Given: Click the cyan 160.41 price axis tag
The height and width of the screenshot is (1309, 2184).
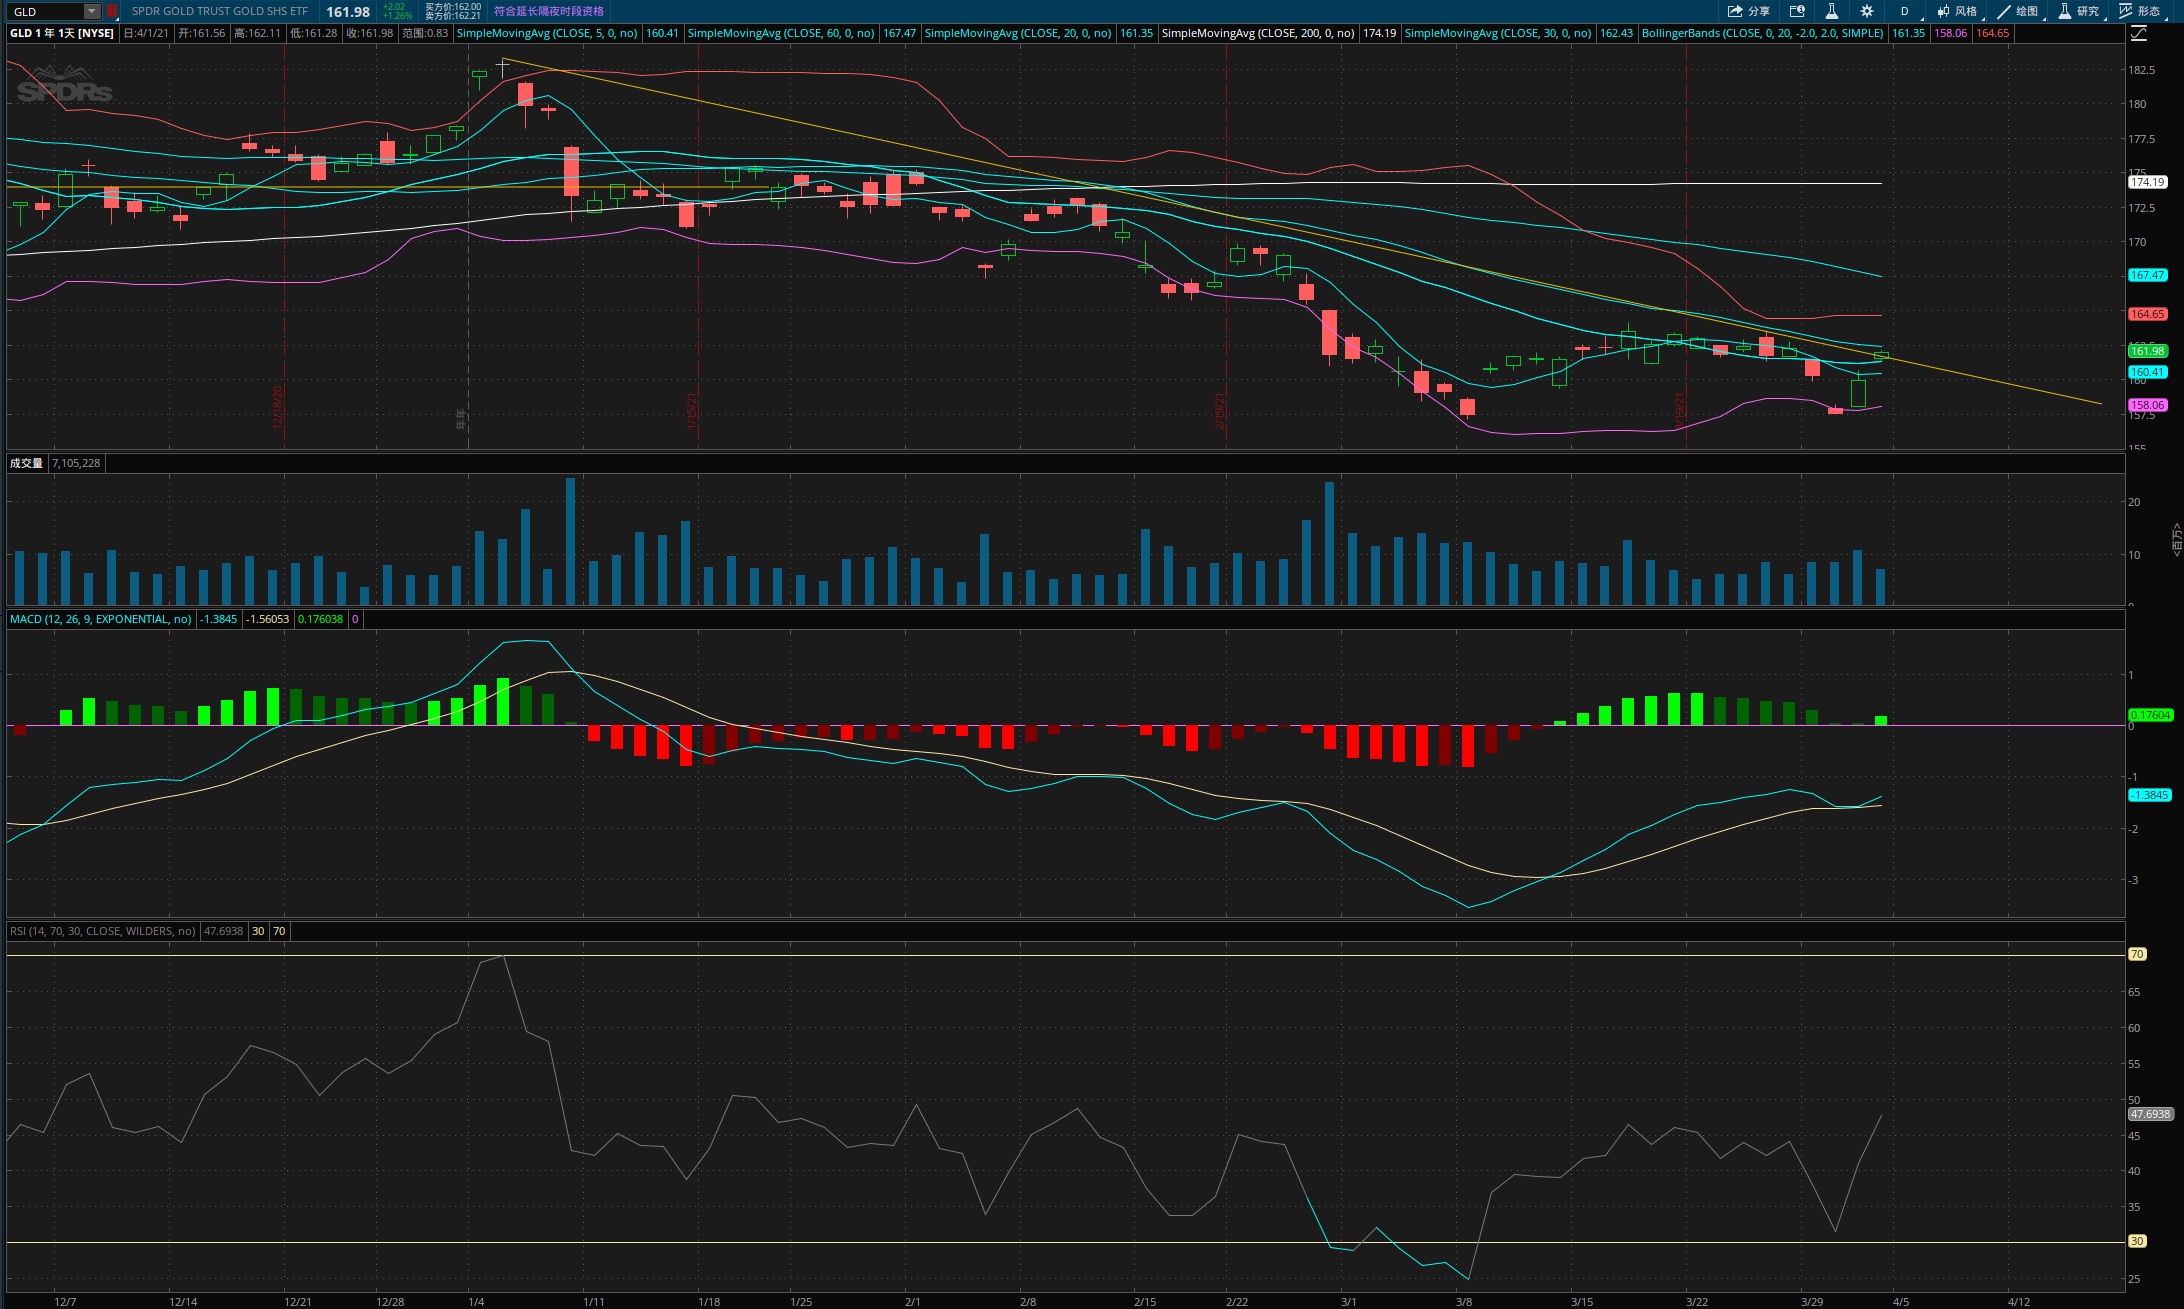Looking at the screenshot, I should point(2148,372).
